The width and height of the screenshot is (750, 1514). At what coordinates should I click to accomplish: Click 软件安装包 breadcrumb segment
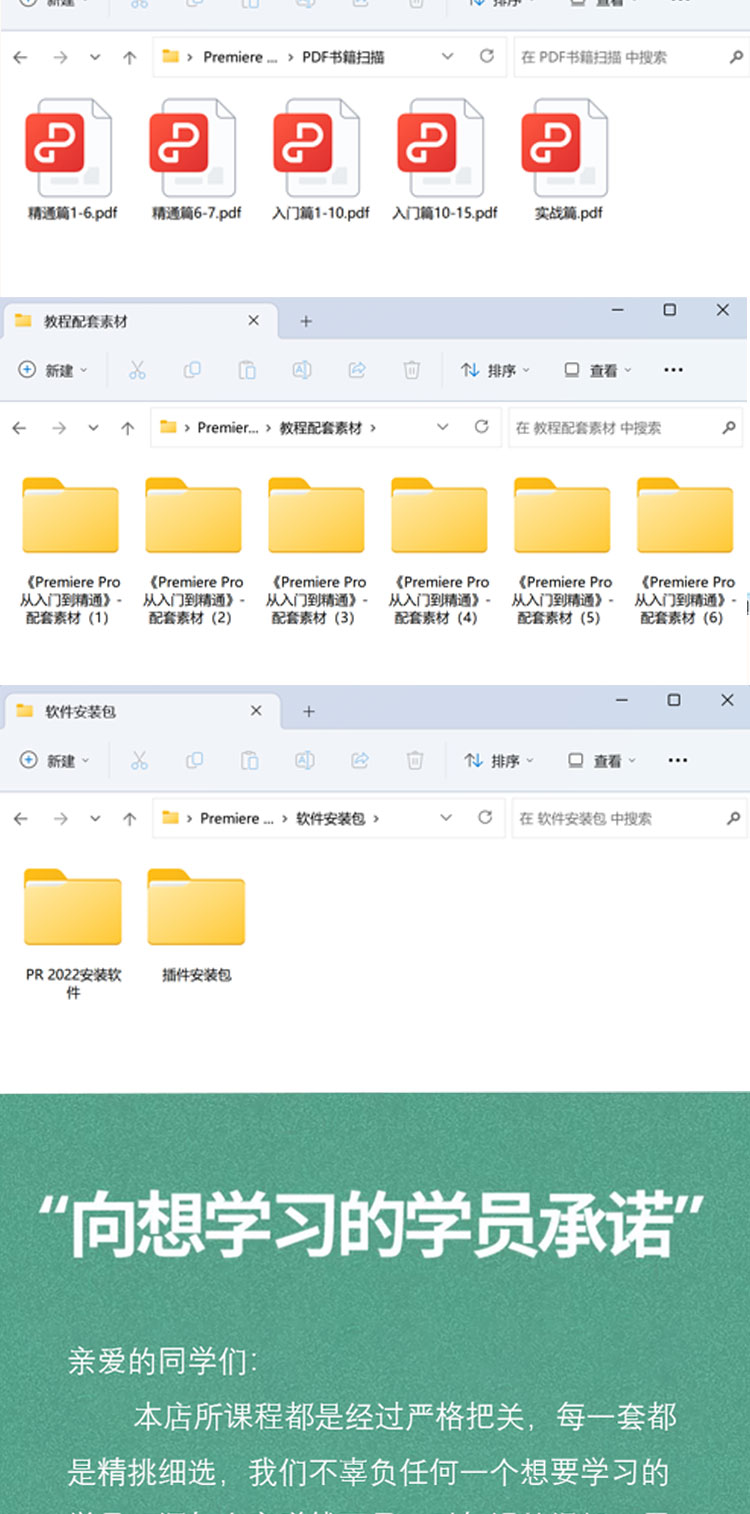(x=330, y=819)
